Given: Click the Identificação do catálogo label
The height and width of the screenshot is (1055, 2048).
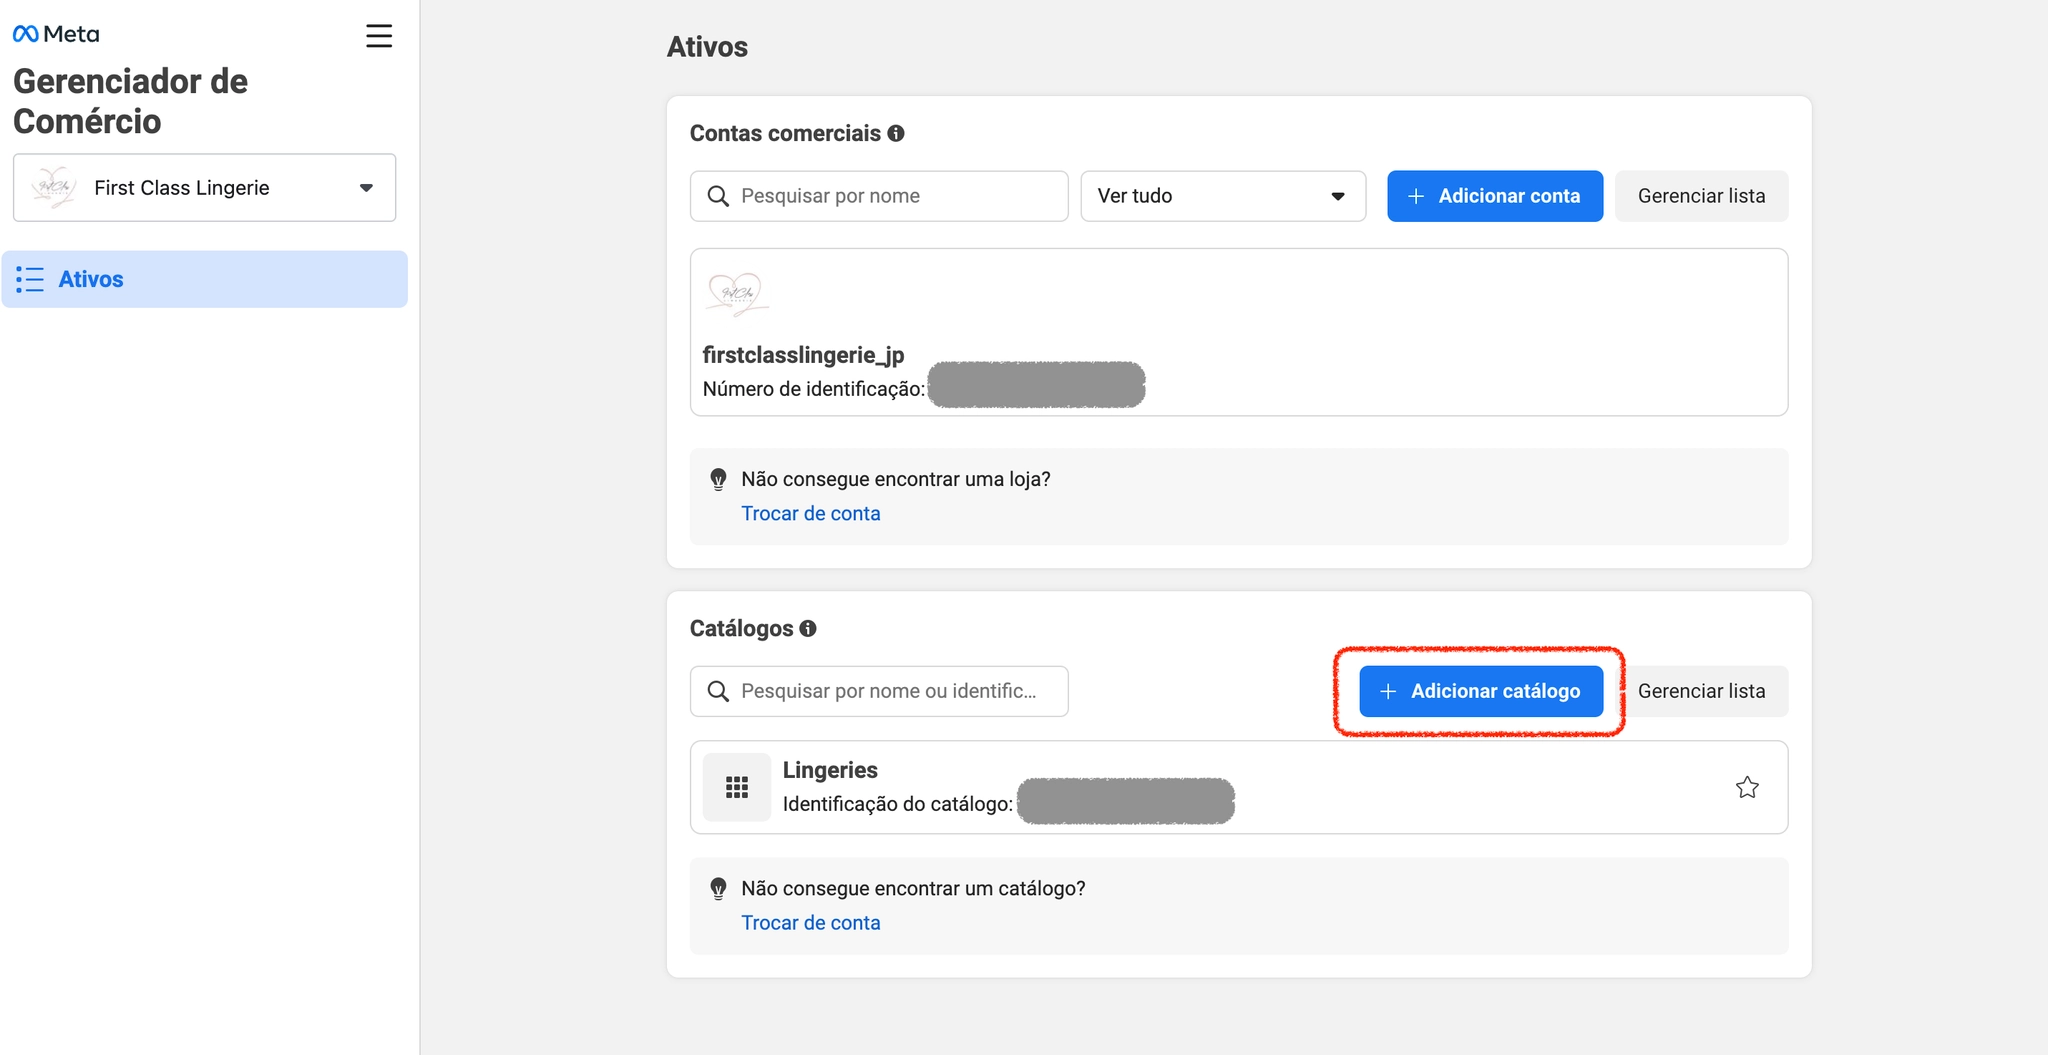Looking at the screenshot, I should pos(897,804).
